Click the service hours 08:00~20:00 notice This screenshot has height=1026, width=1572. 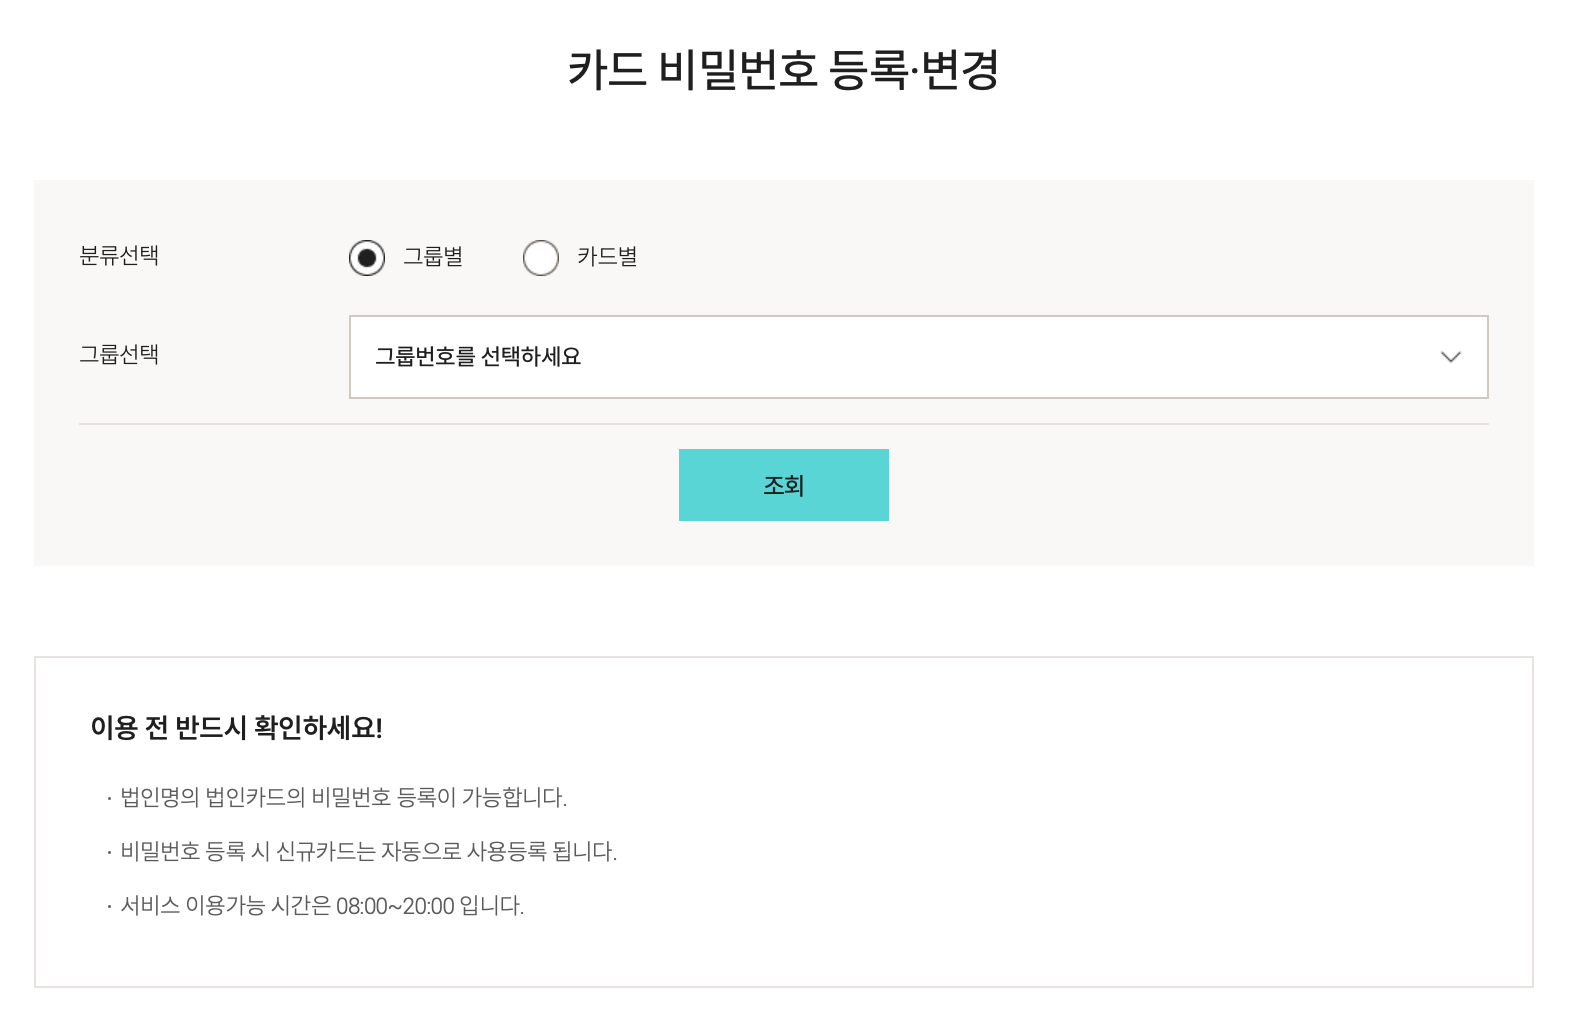point(313,906)
